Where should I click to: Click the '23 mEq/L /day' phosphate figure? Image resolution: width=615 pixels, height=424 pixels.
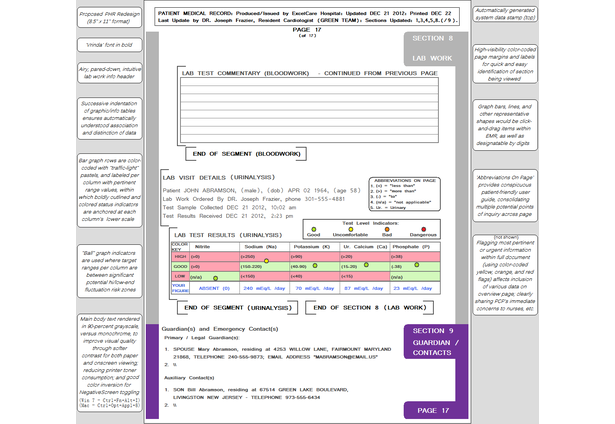click(412, 288)
